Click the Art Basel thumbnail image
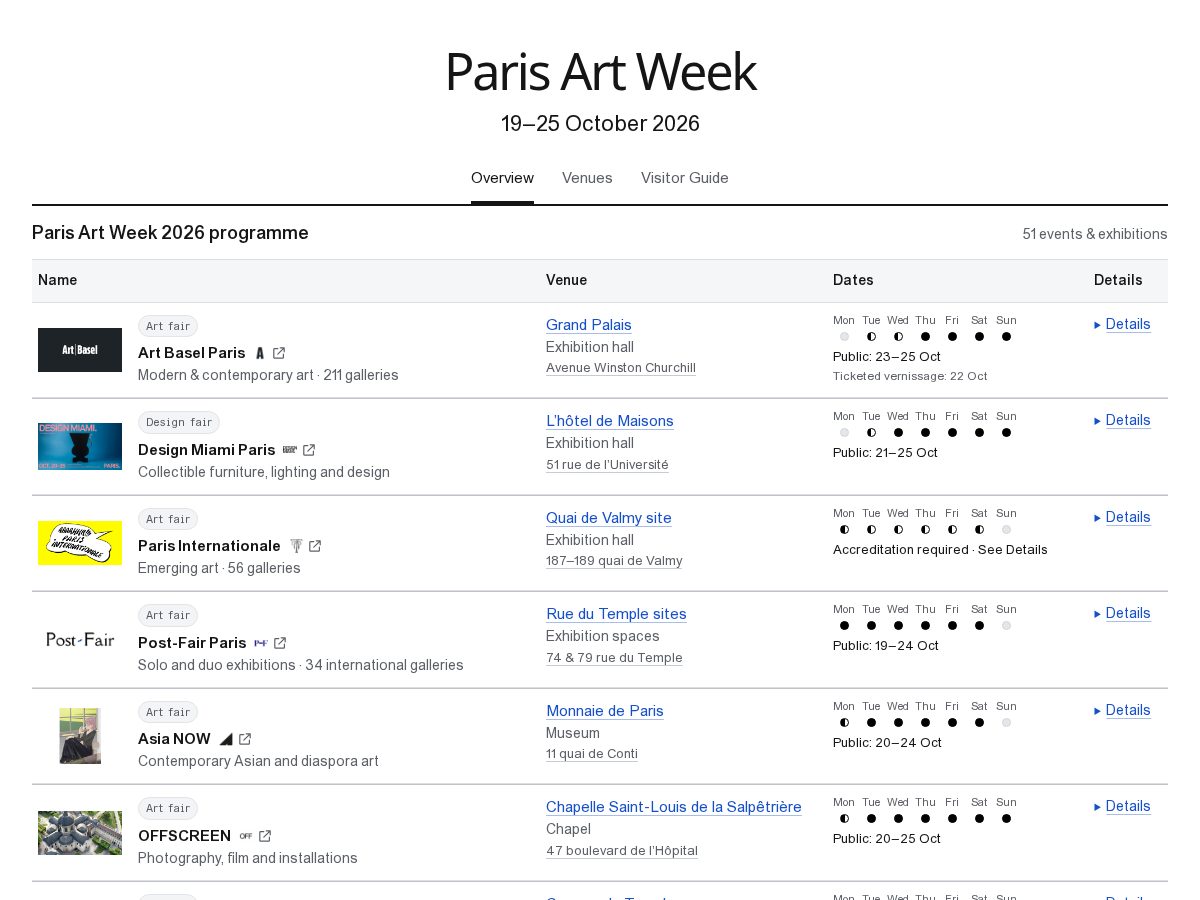The width and height of the screenshot is (1200, 900). [x=80, y=350]
